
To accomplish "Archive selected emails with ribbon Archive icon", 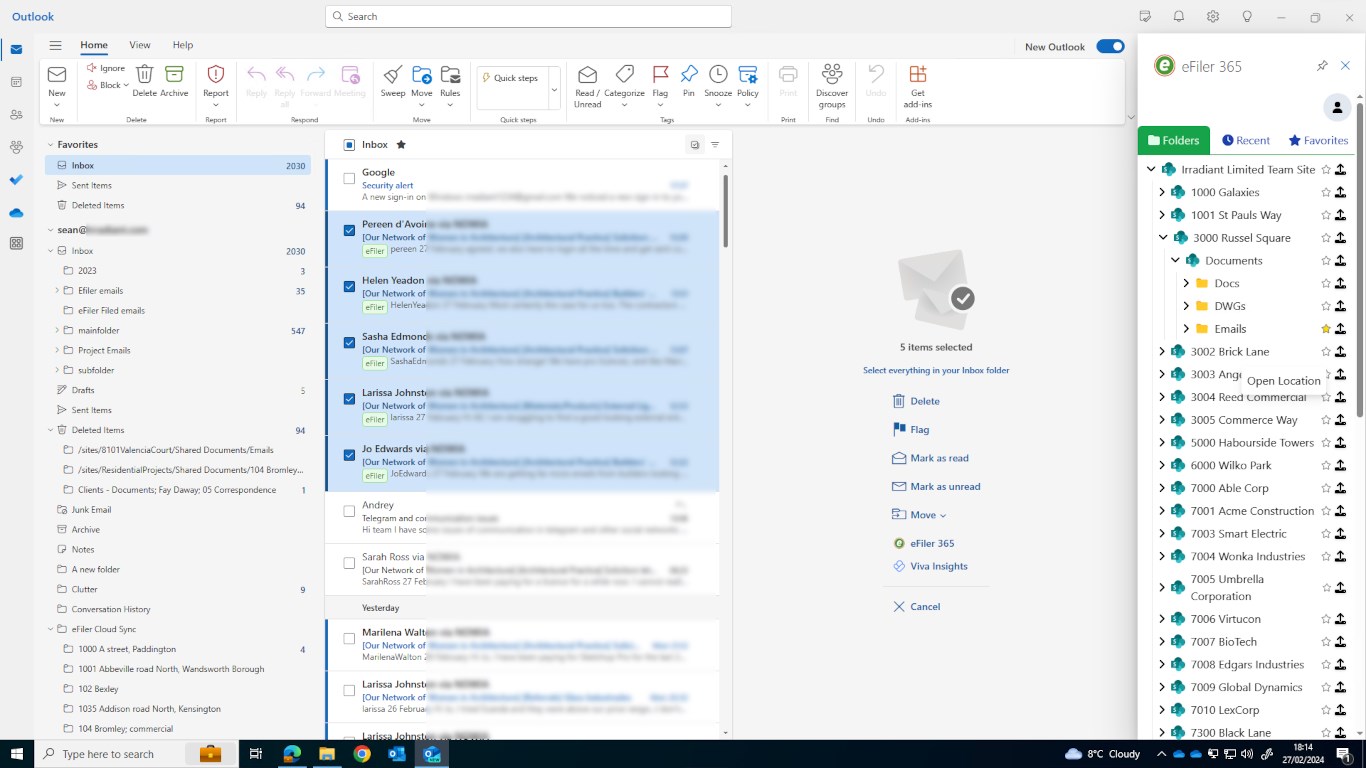I will 174,75.
